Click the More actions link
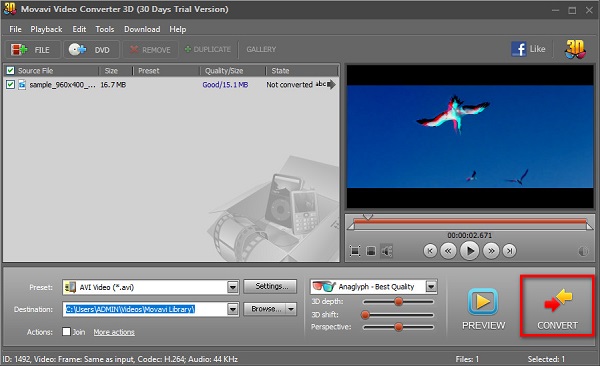Viewport: 600px width, 366px height. coord(114,332)
